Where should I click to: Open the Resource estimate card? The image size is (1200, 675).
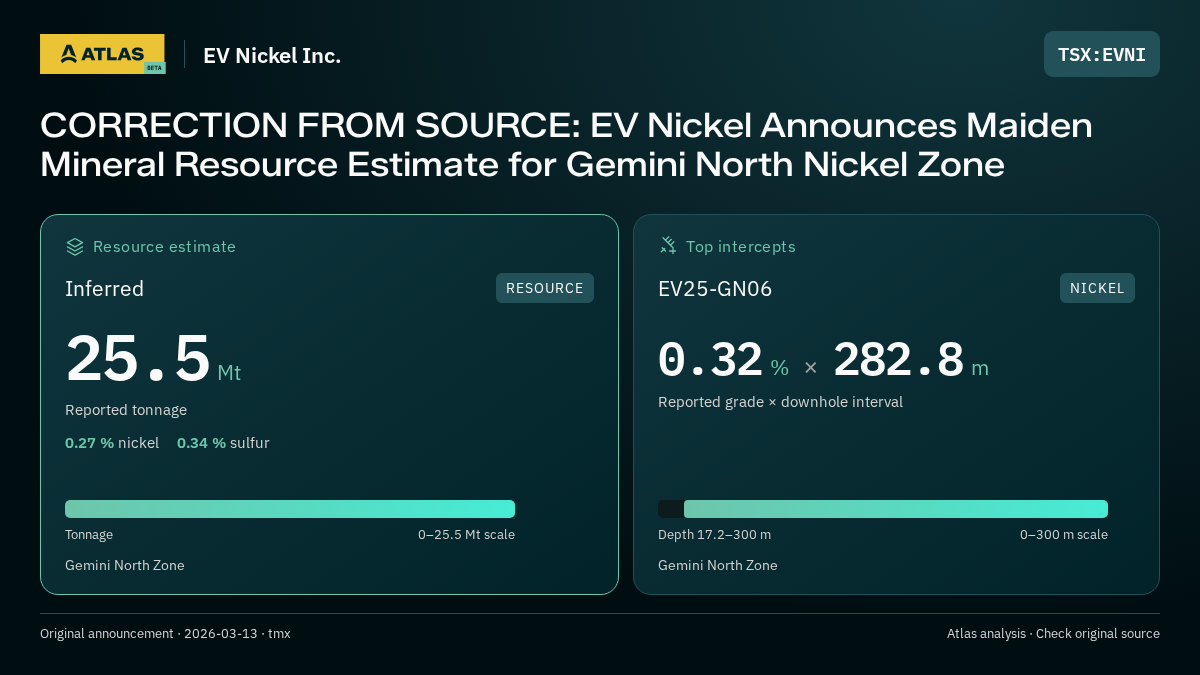click(x=329, y=404)
